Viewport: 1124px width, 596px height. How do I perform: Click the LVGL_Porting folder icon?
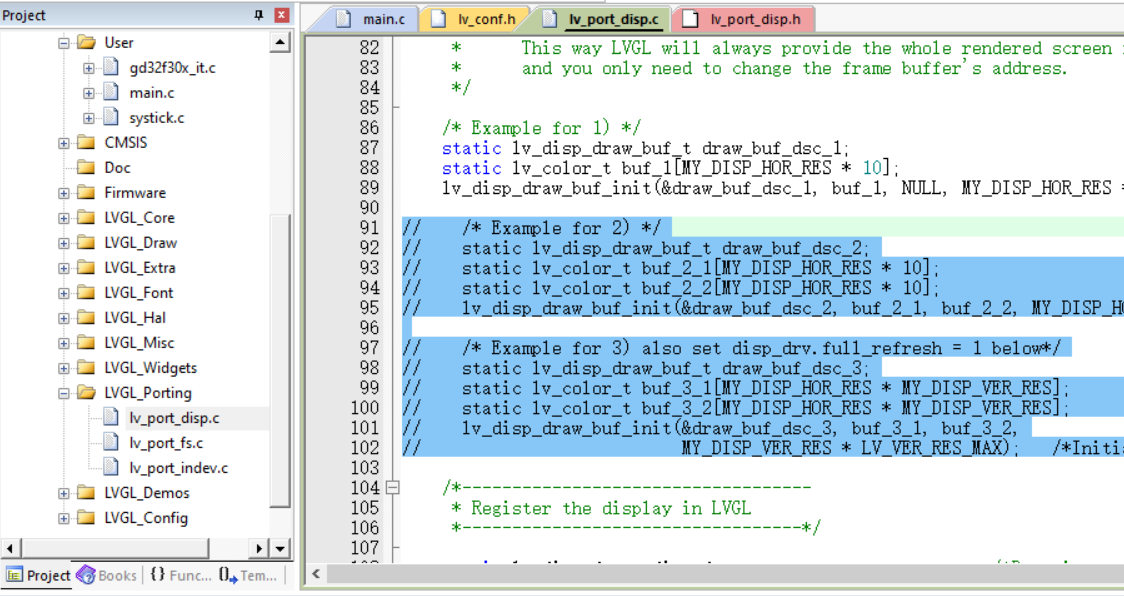point(86,392)
